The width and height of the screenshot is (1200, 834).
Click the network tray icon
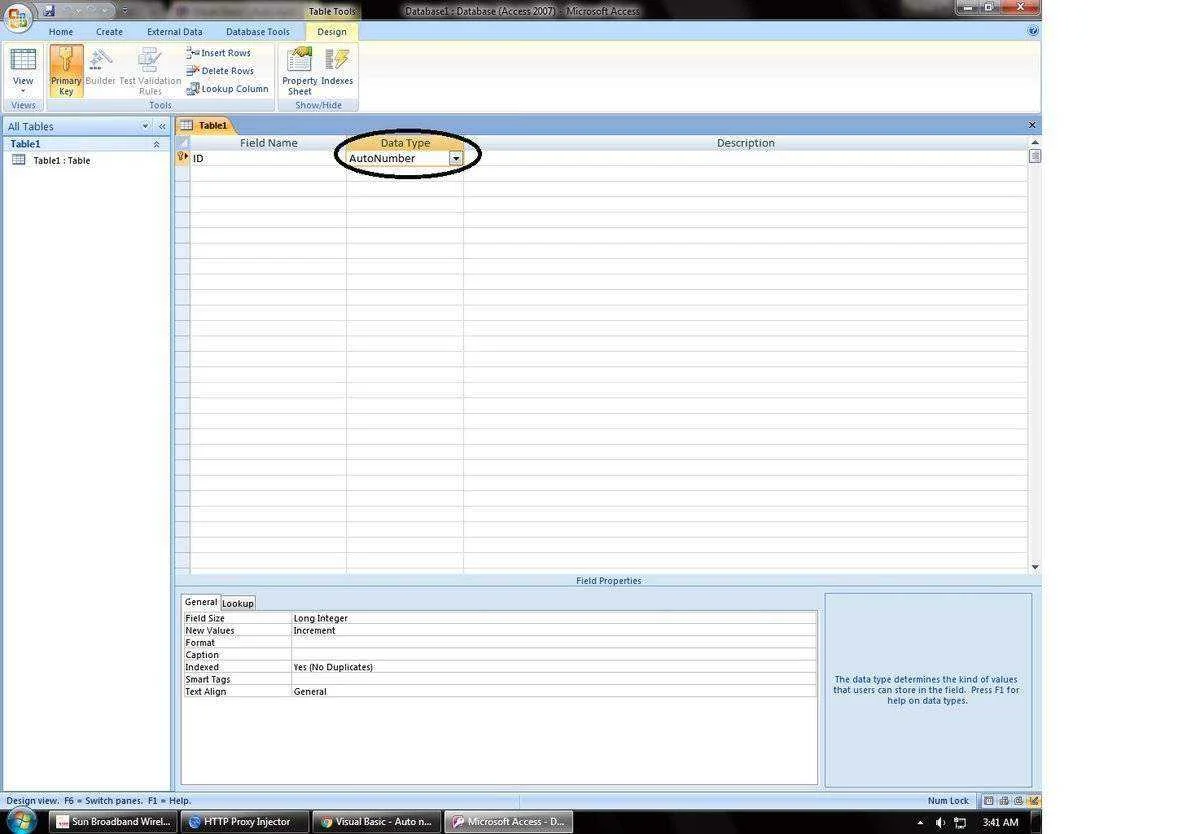tap(960, 822)
